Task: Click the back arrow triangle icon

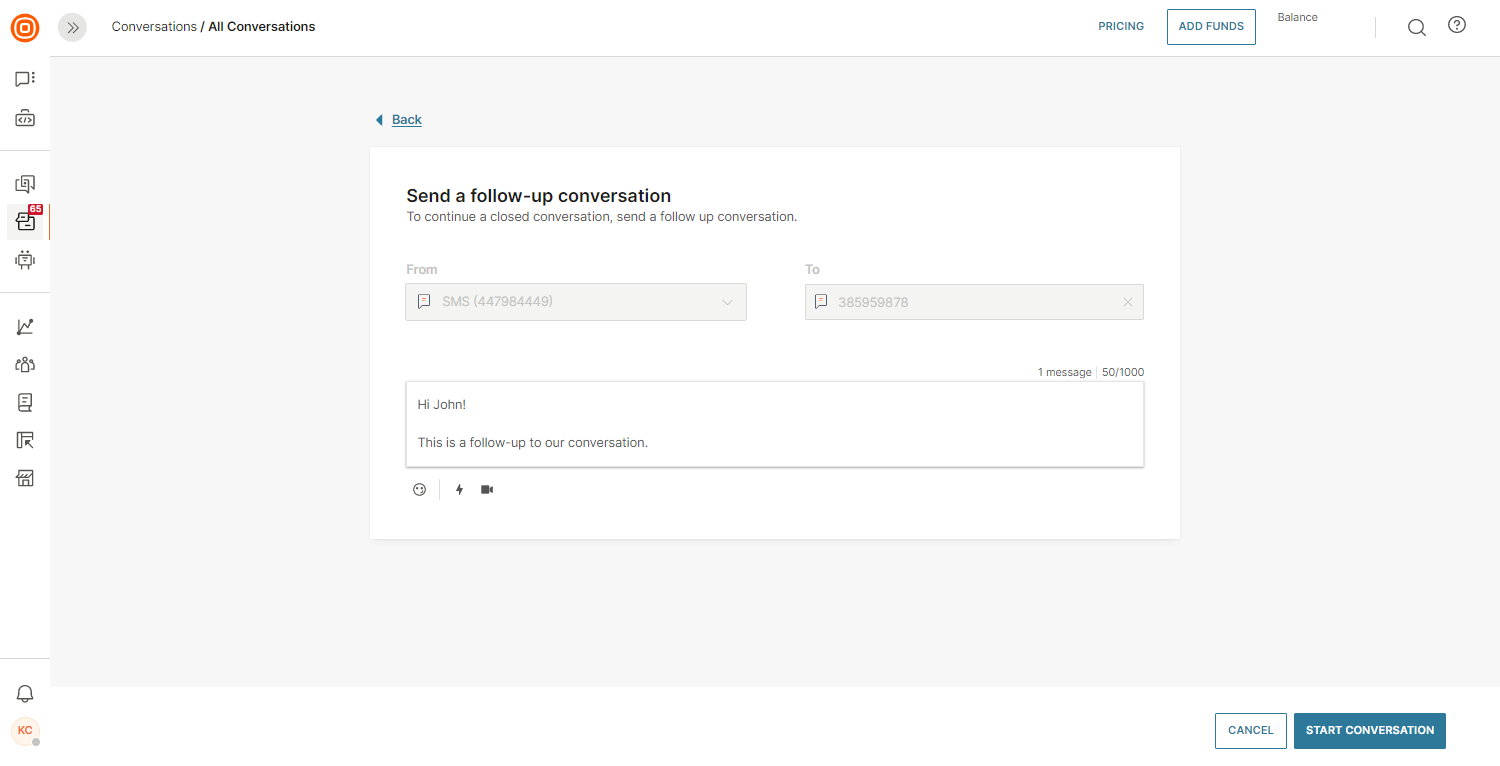Action: click(379, 120)
